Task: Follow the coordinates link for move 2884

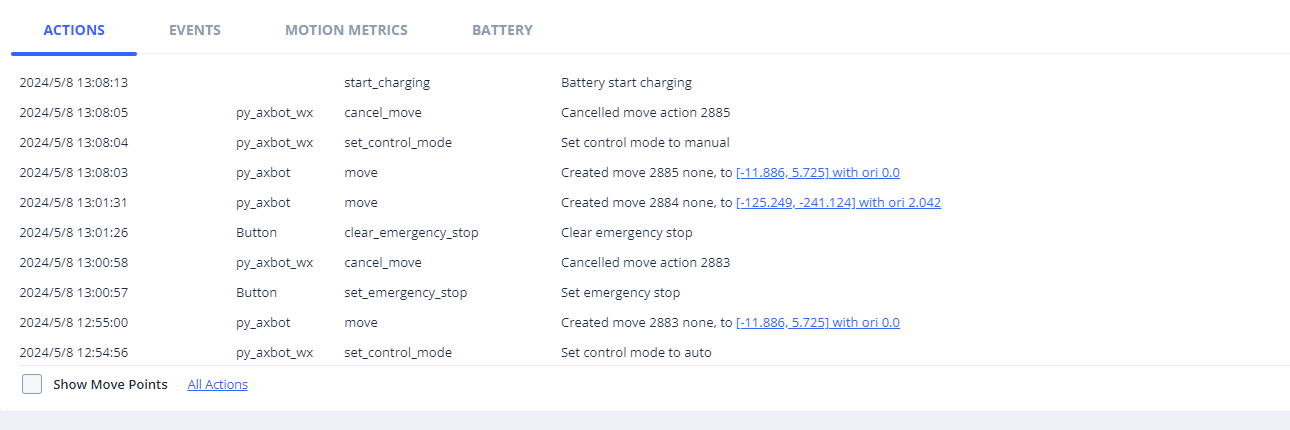Action: (x=838, y=202)
